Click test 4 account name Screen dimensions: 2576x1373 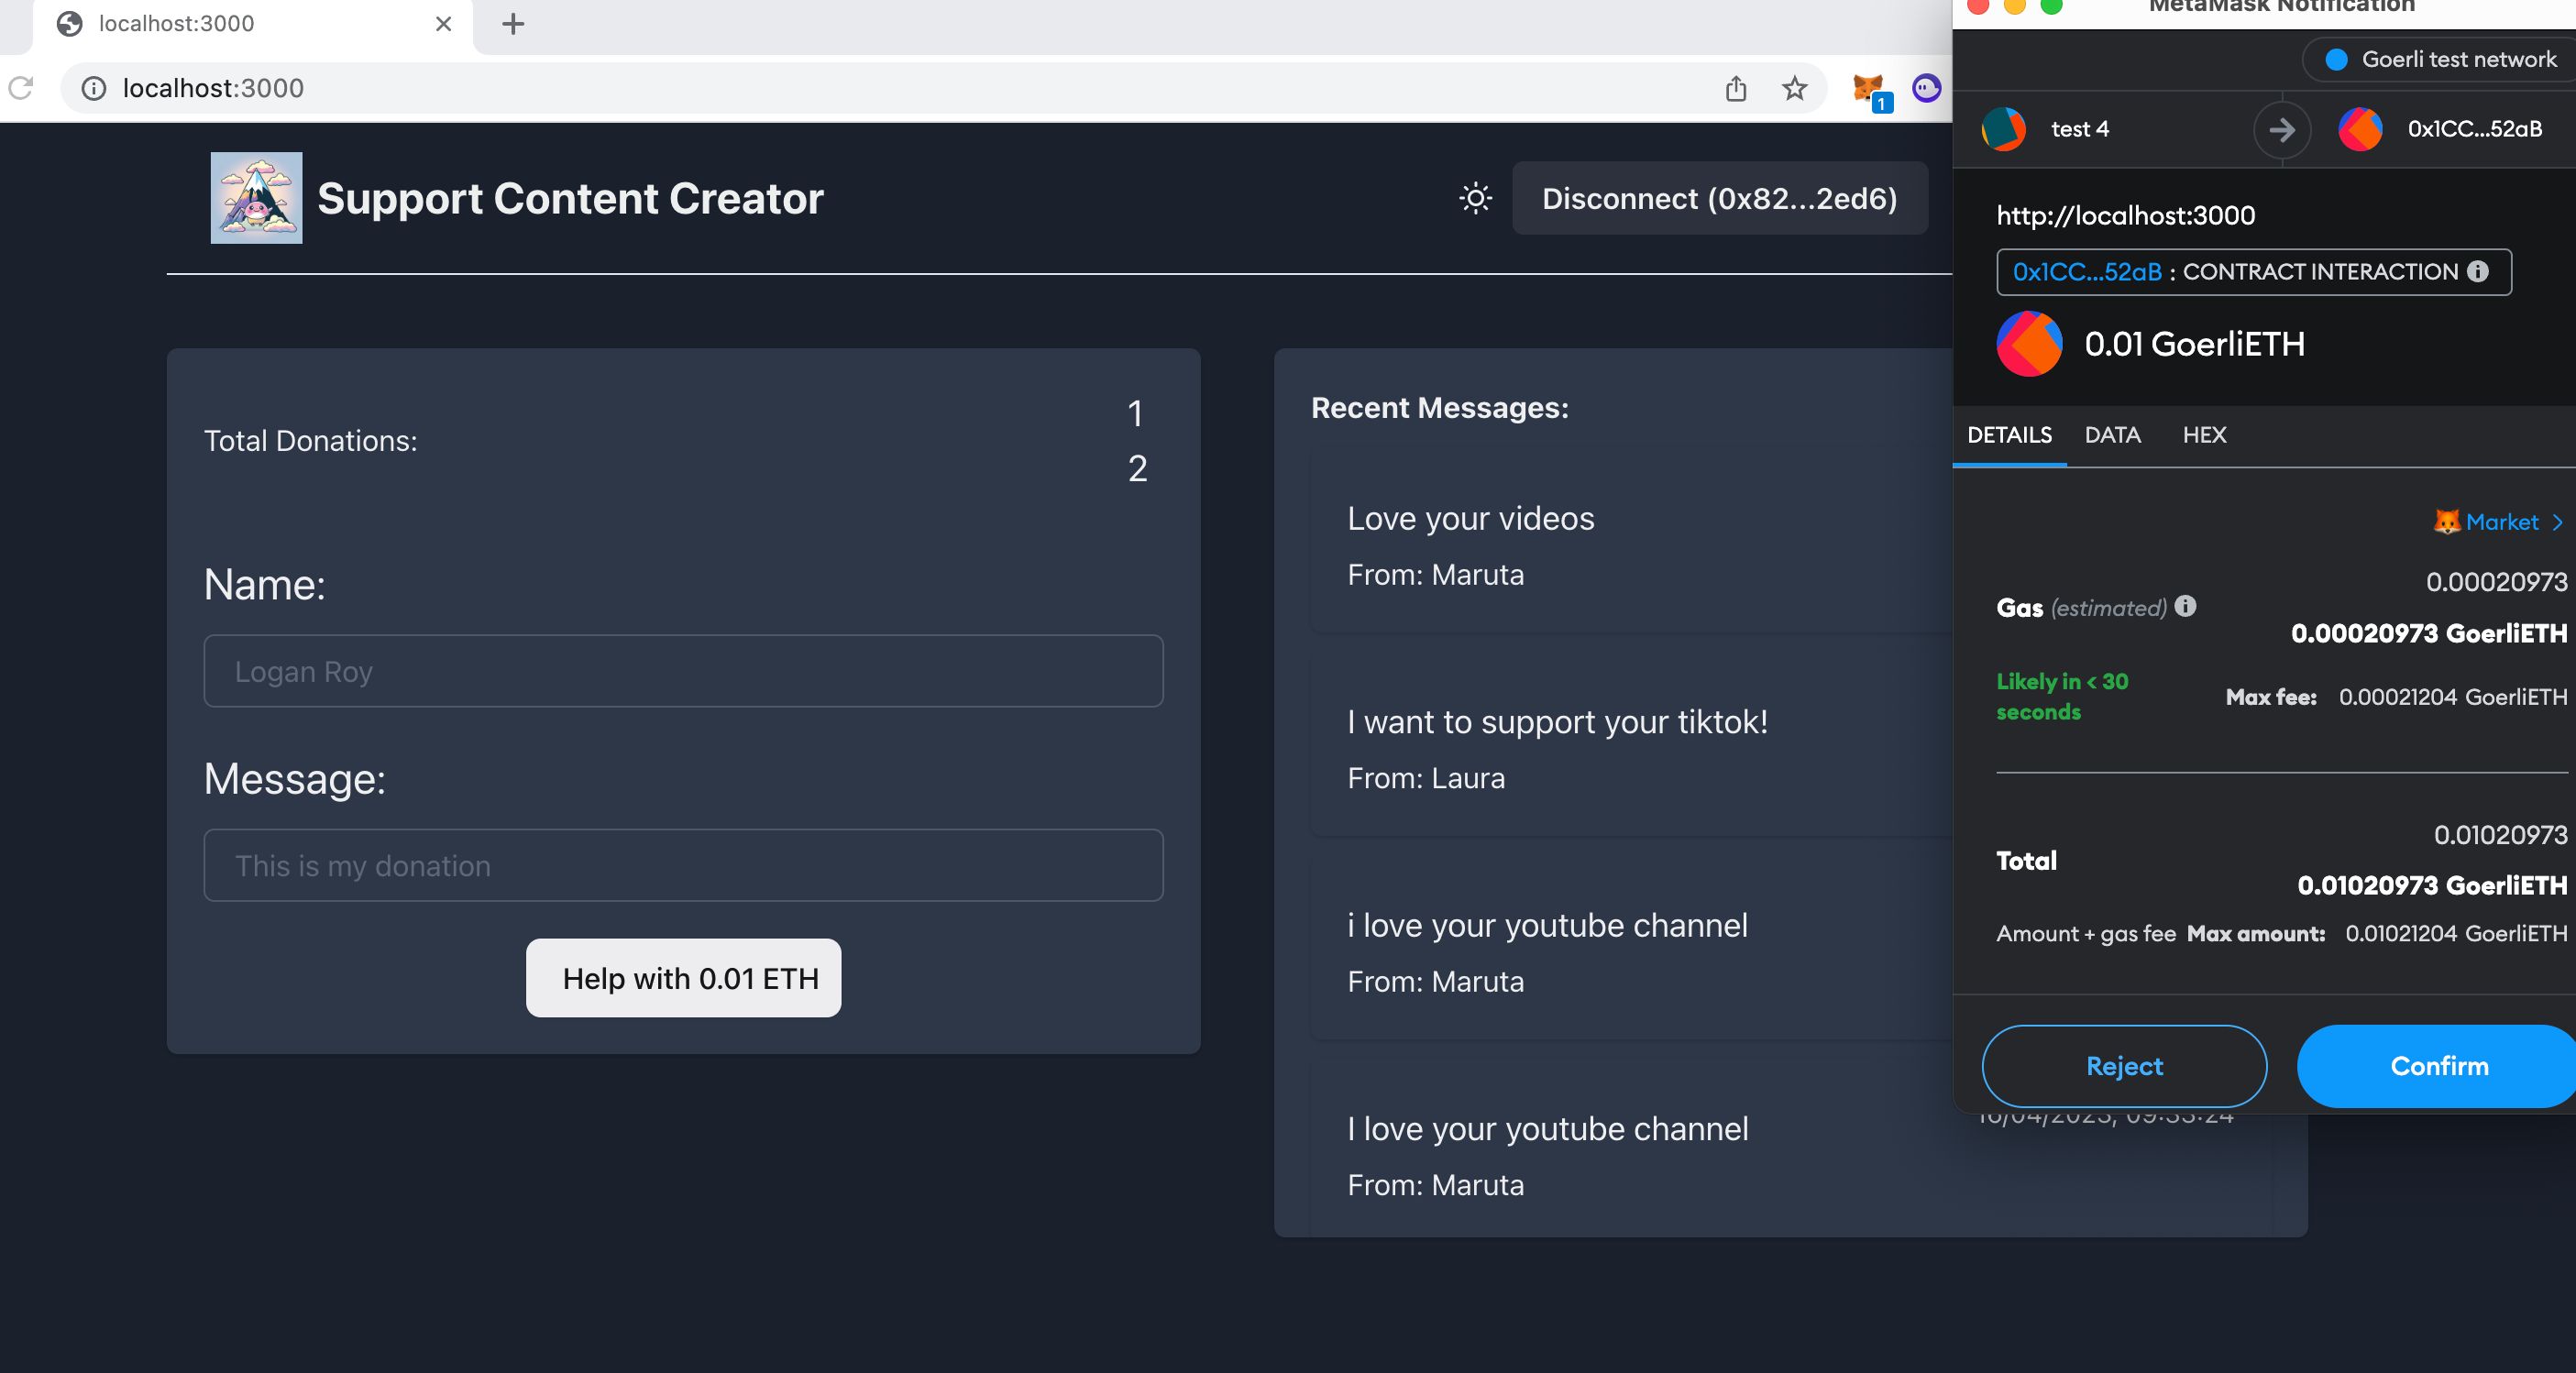pyautogui.click(x=2080, y=129)
